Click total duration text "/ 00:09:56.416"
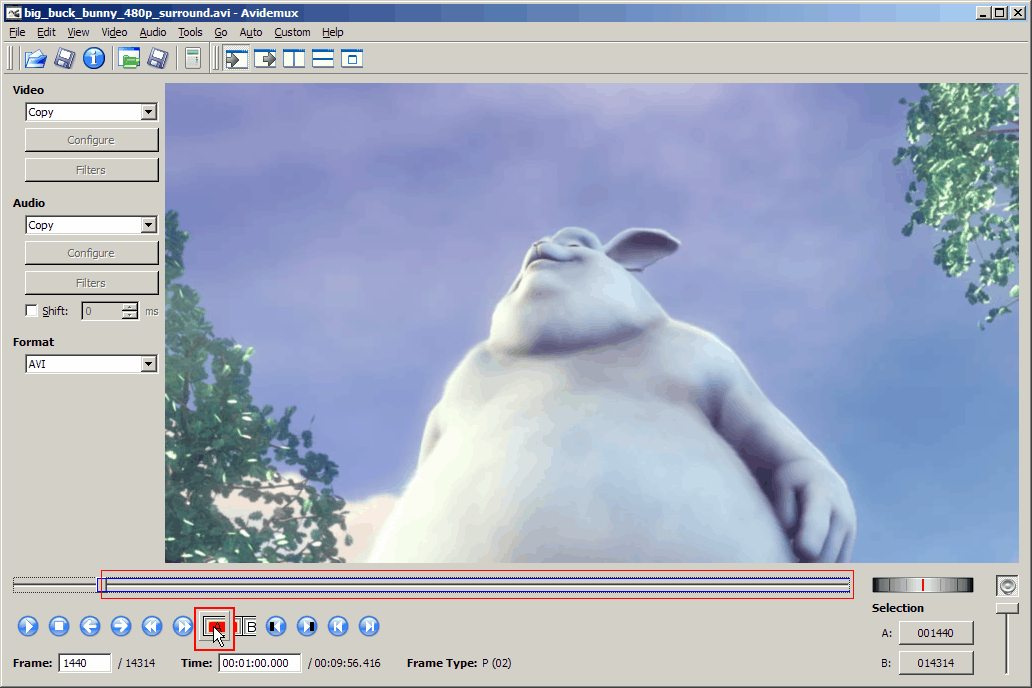The width and height of the screenshot is (1032, 688). pyautogui.click(x=344, y=663)
